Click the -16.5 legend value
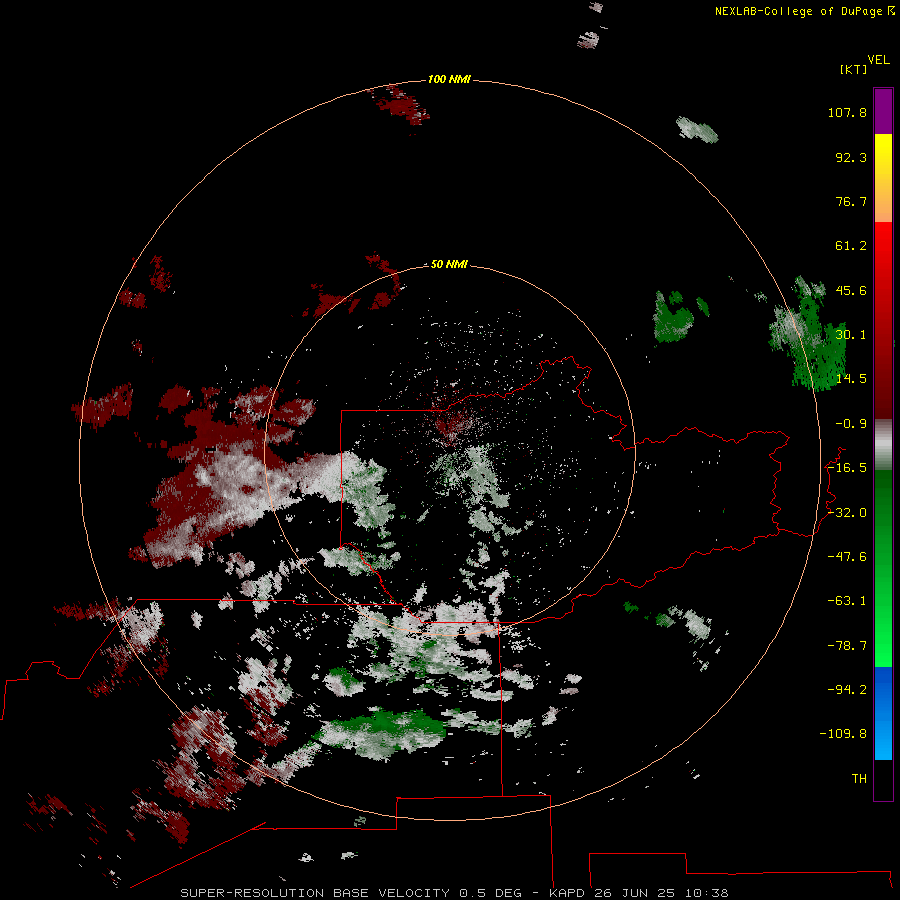Image resolution: width=900 pixels, height=900 pixels. (847, 468)
